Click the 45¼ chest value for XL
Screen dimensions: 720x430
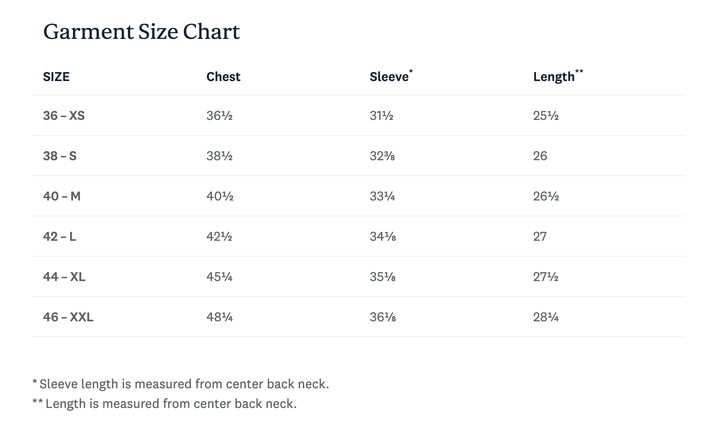click(220, 277)
